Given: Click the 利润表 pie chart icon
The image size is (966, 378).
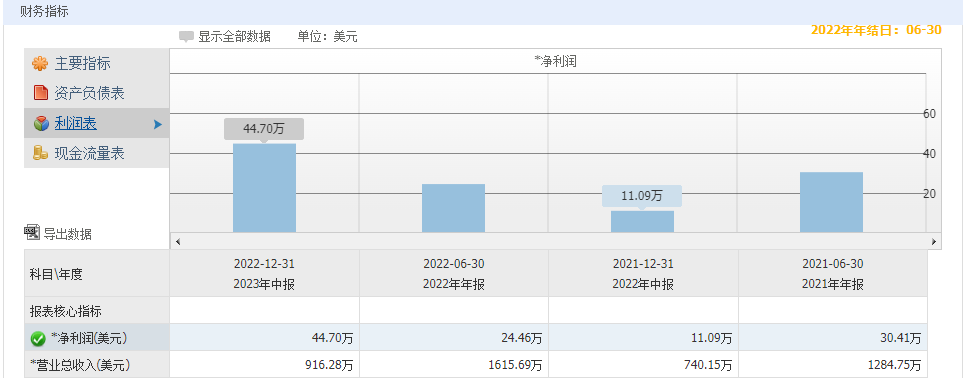Looking at the screenshot, I should tap(41, 124).
